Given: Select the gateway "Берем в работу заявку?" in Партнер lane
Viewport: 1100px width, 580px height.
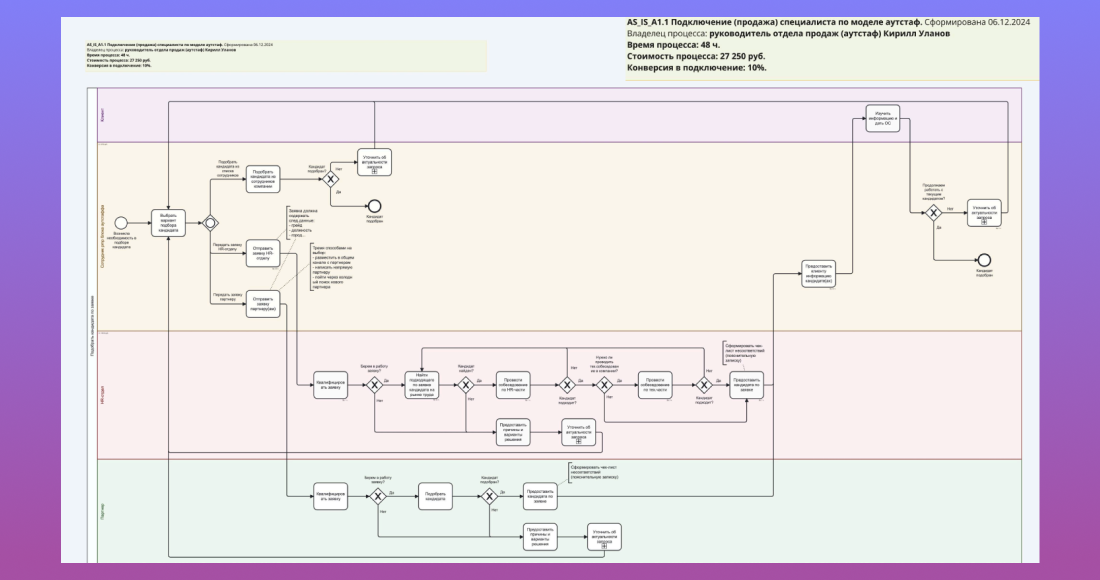Looking at the screenshot, I should (x=377, y=497).
